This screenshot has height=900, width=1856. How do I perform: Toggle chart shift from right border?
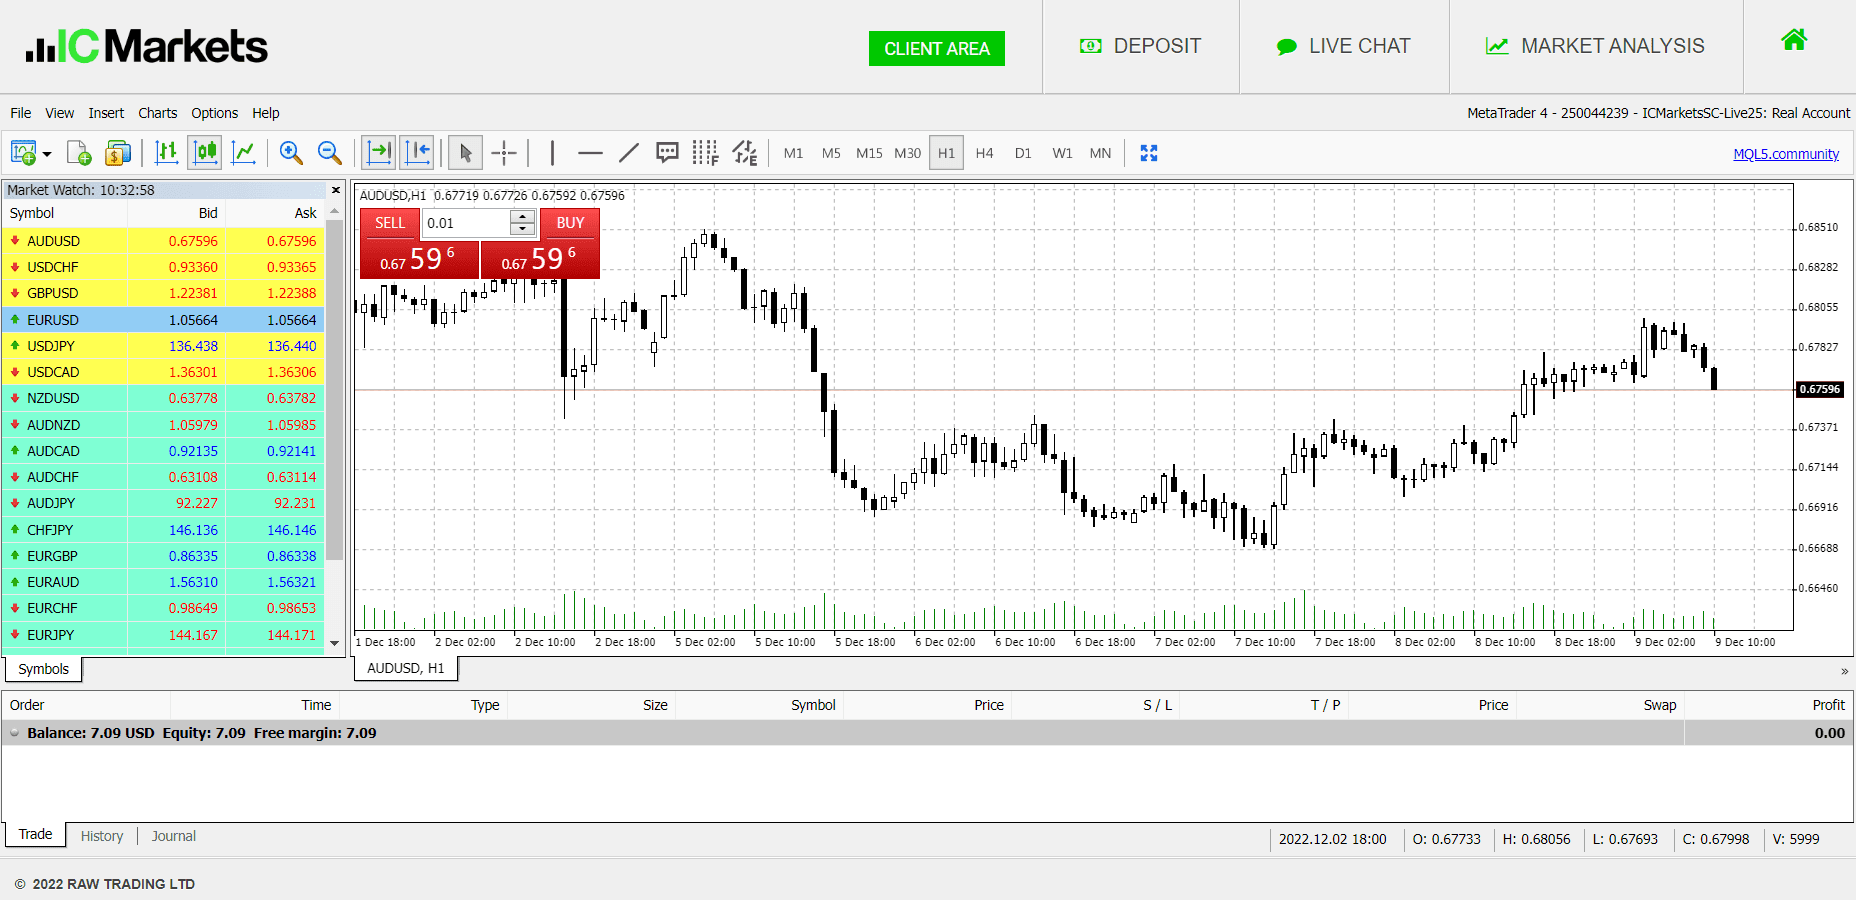[417, 153]
